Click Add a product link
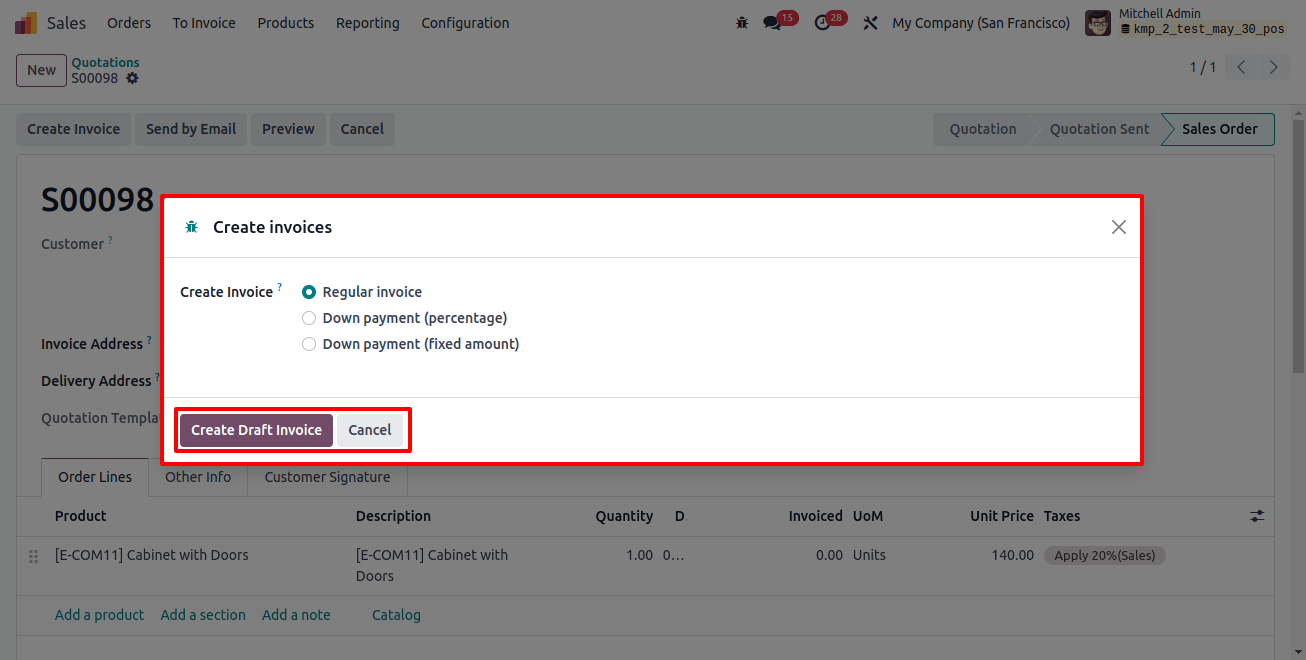 [99, 615]
